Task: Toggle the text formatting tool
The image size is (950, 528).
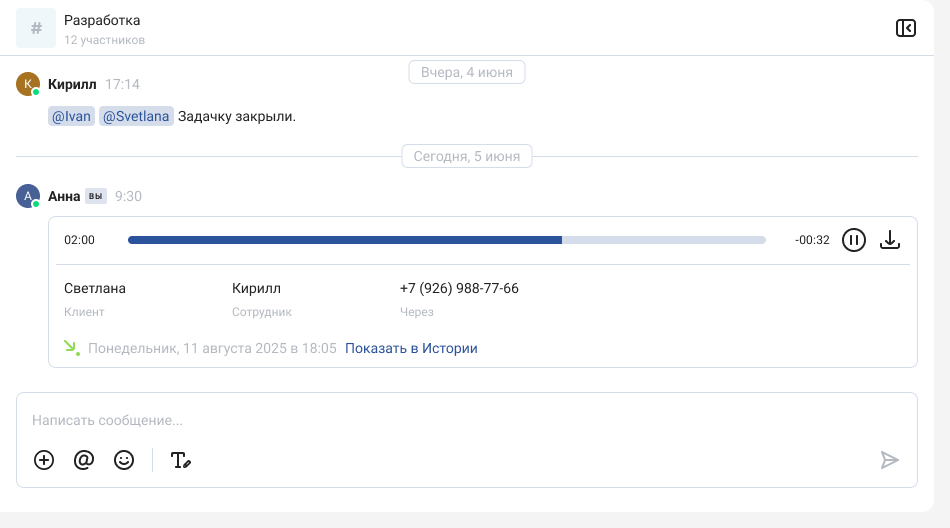Action: 180,460
